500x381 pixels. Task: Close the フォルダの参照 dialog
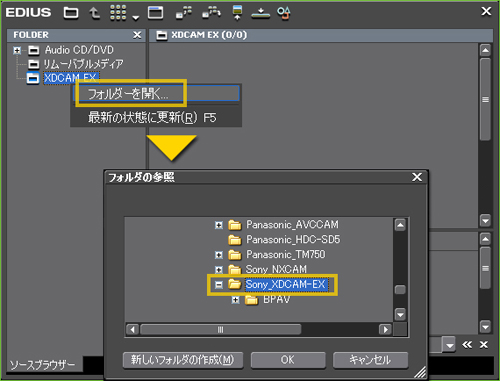pos(417,177)
